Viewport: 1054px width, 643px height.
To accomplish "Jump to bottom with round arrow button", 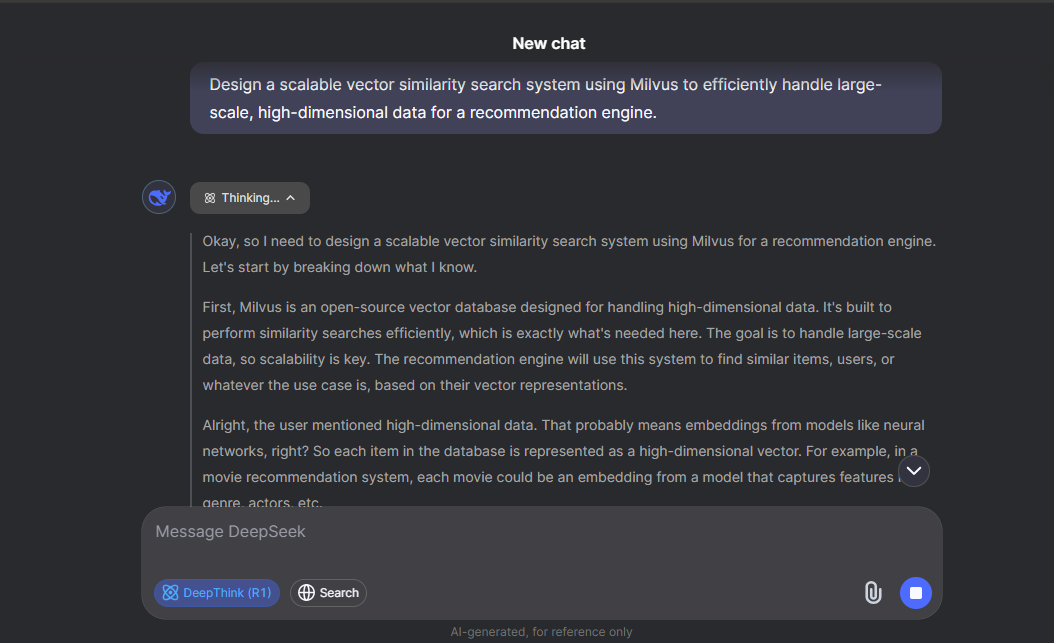I will 914,471.
